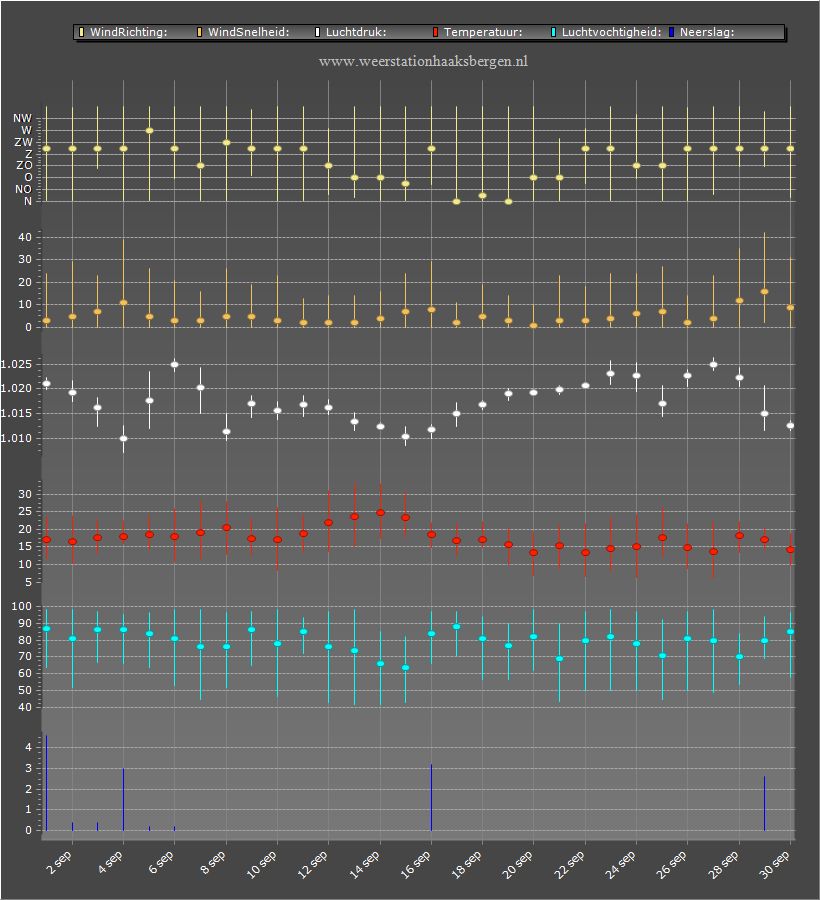
Task: Click the 24 sep date label
Action: tap(620, 864)
